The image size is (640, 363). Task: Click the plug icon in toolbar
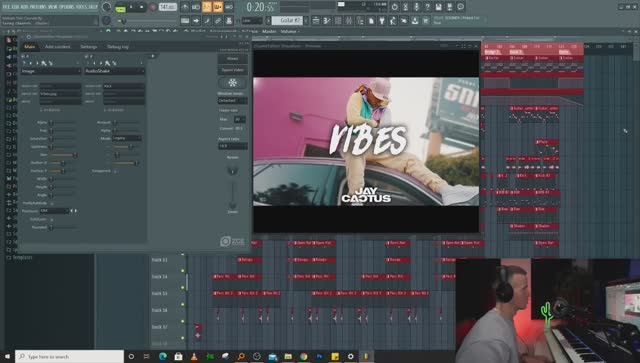382,20
